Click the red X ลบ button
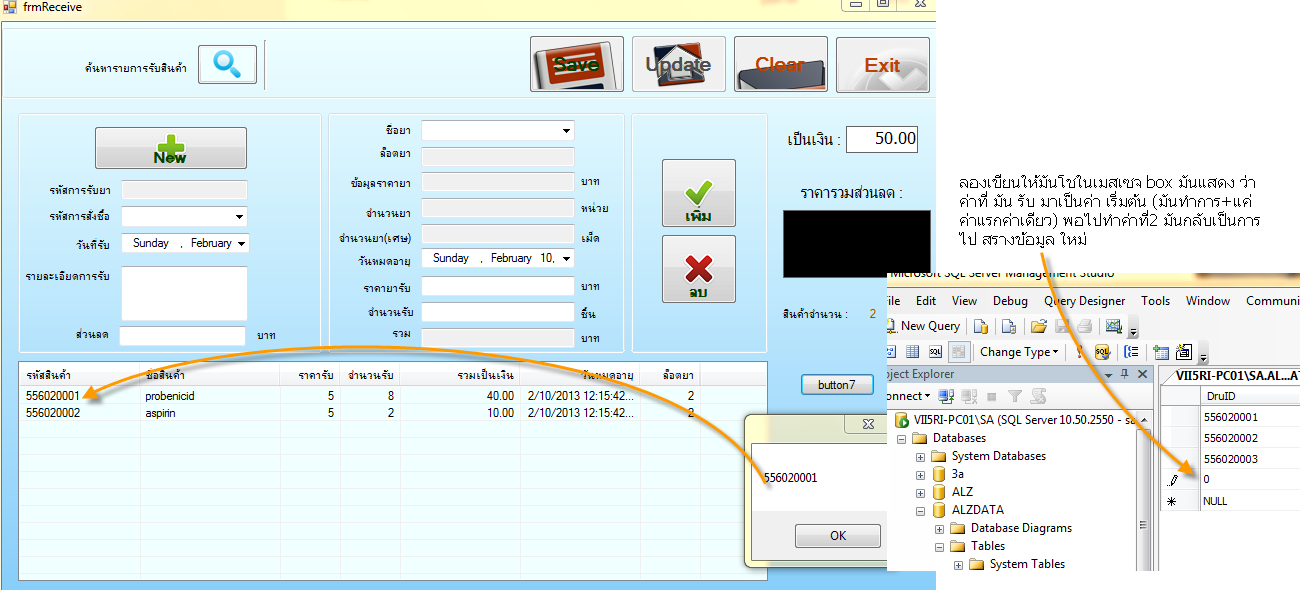This screenshot has width=1300, height=590. [698, 269]
